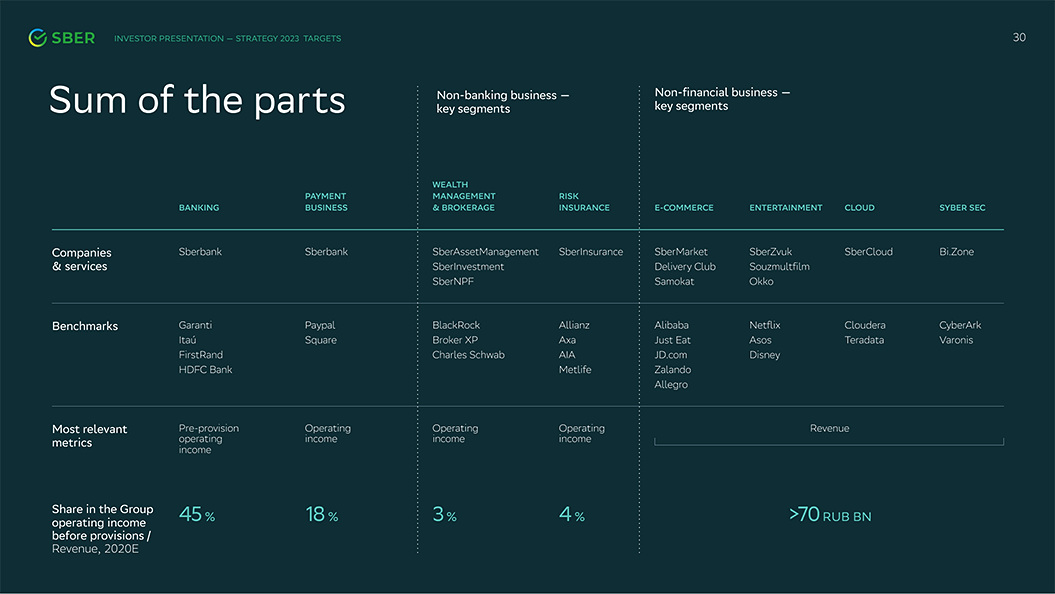
Task: Select the PAYMENT BUSINESS column header
Action: click(x=326, y=202)
